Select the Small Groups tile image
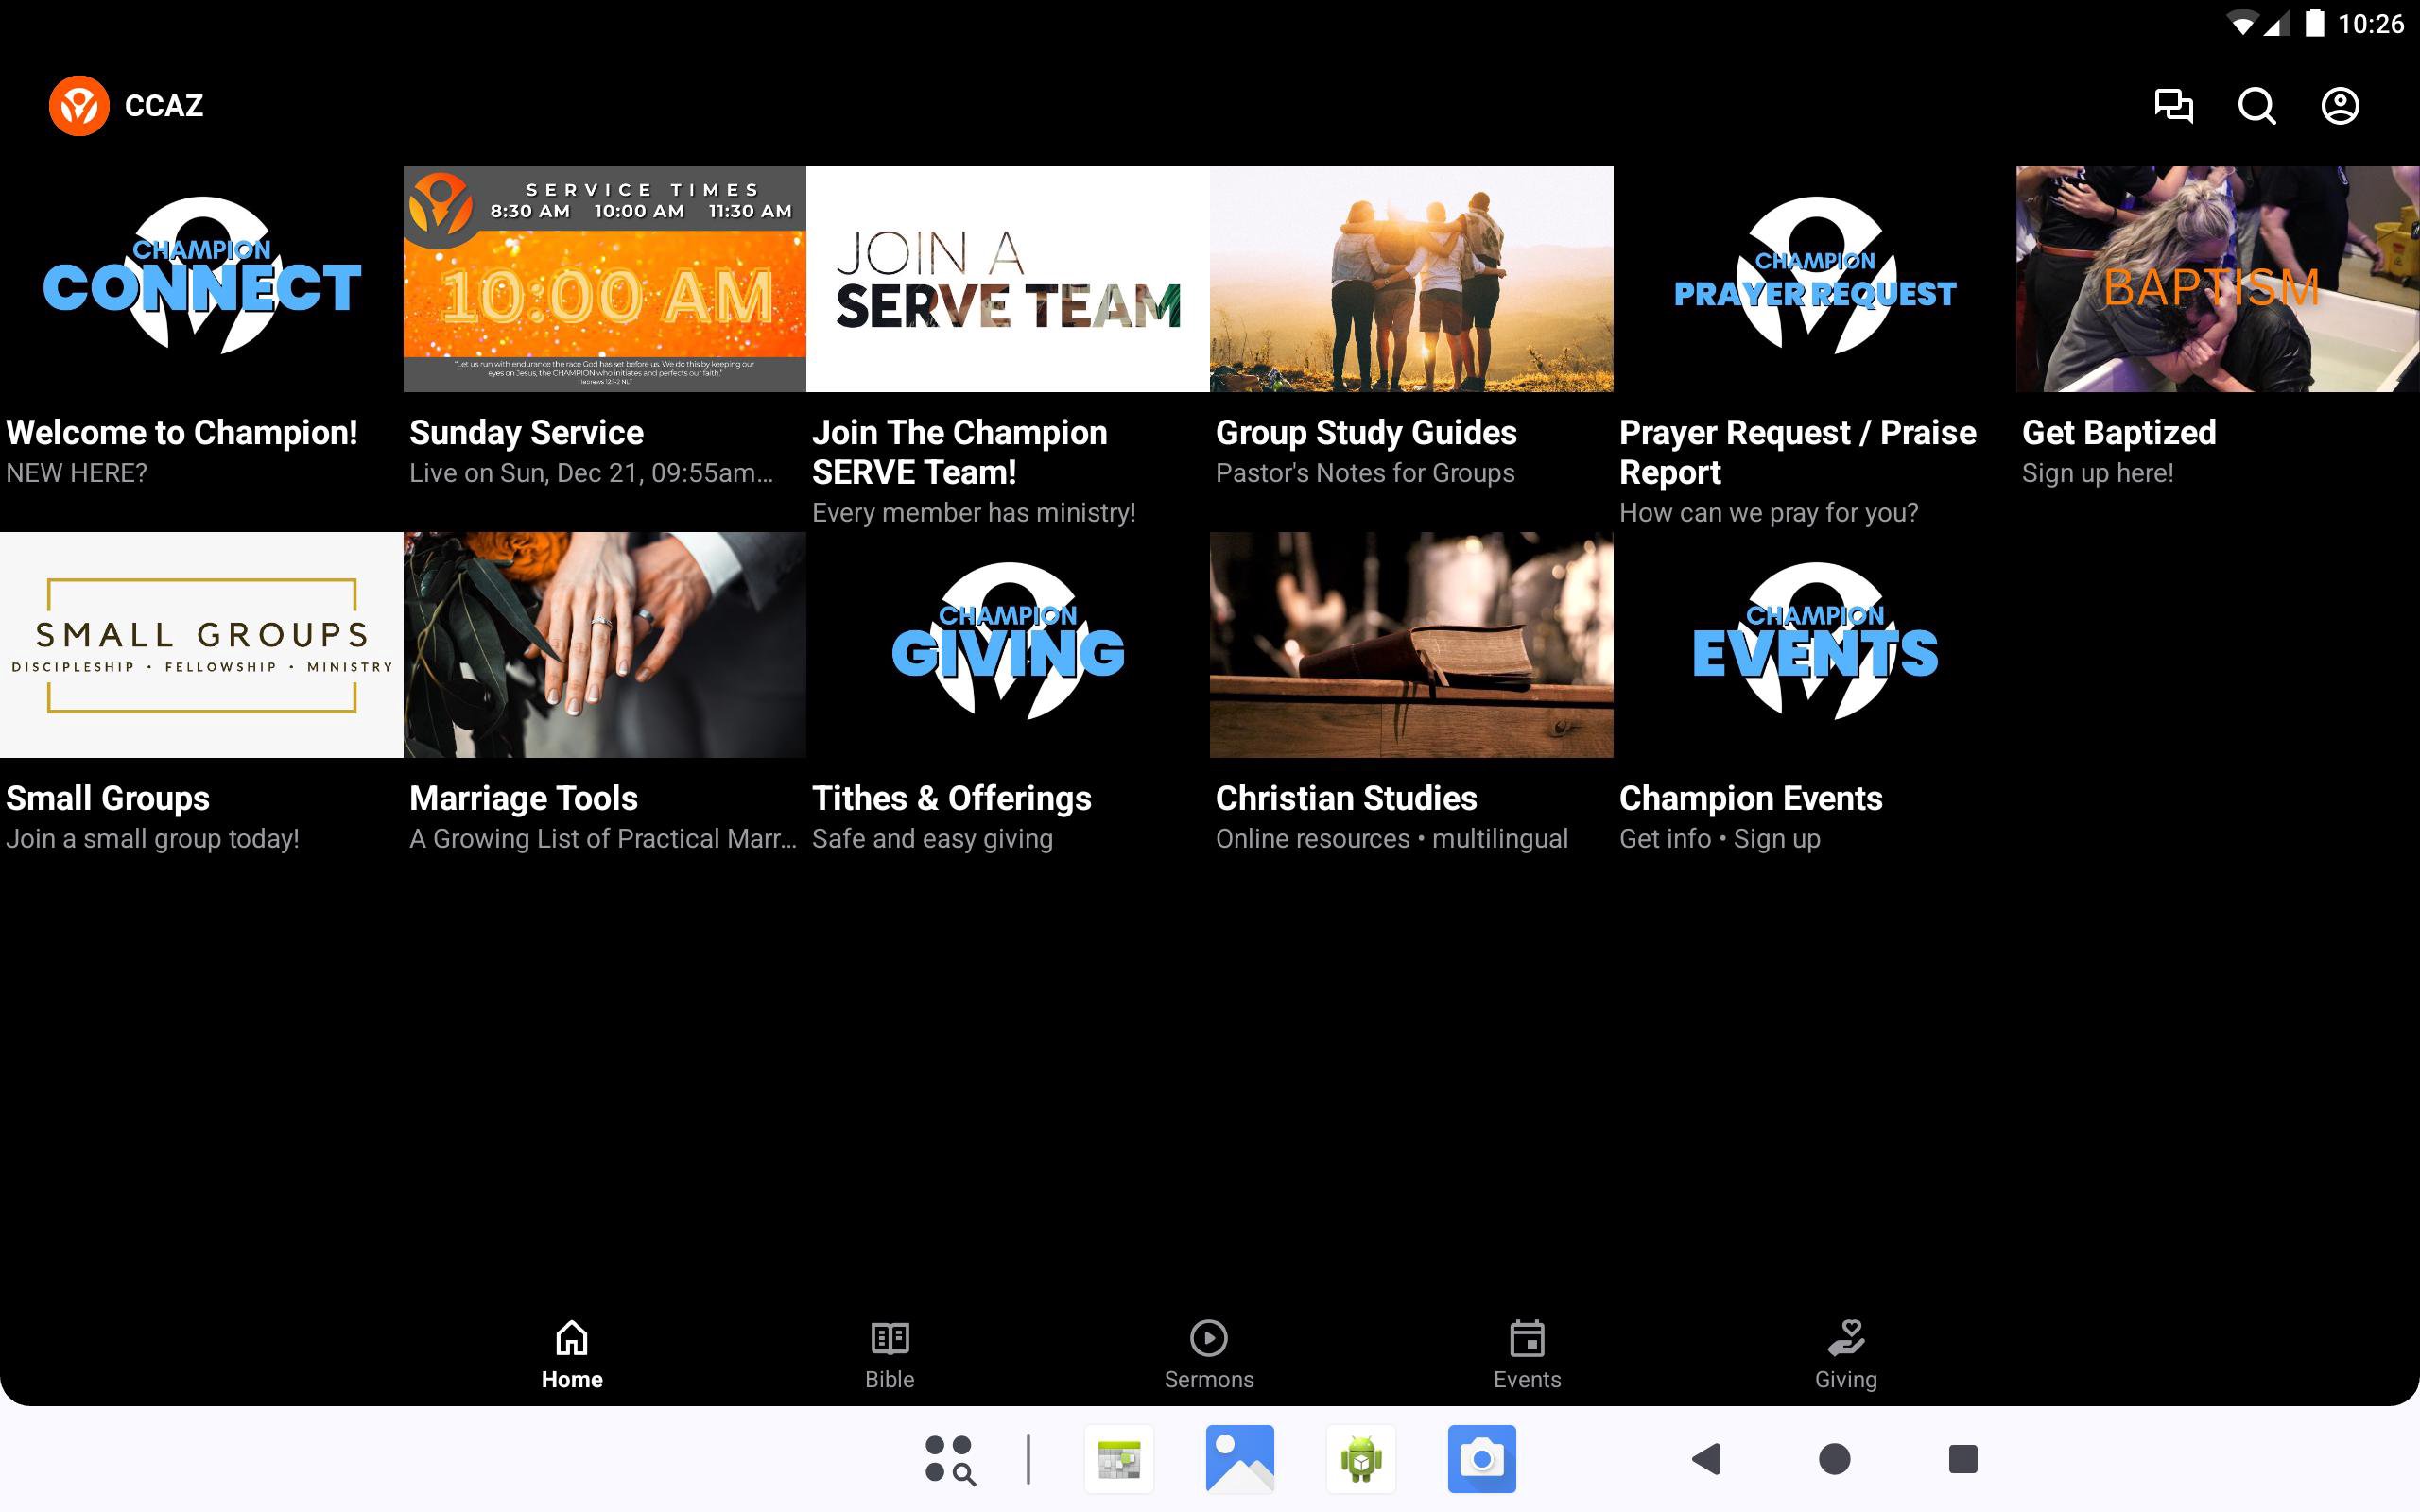This screenshot has width=2420, height=1512. click(201, 644)
